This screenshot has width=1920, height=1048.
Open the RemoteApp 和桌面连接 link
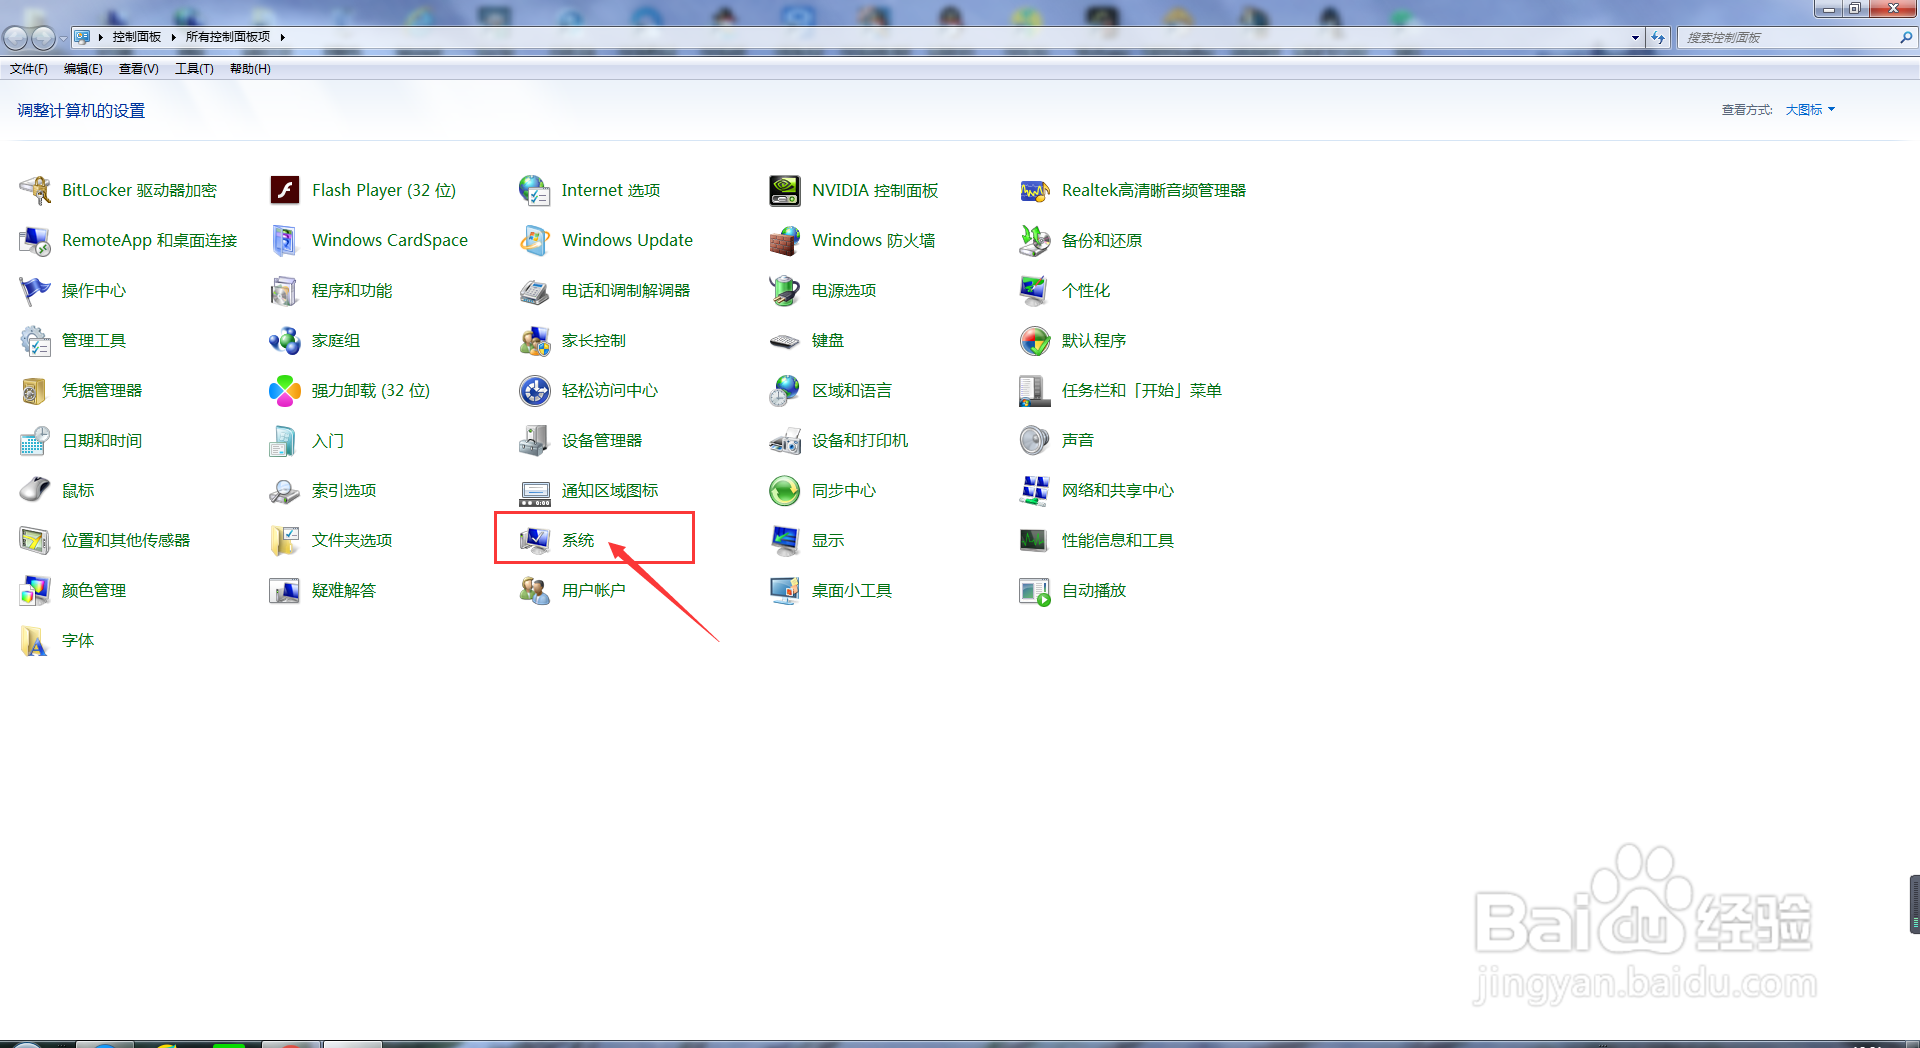[x=149, y=240]
